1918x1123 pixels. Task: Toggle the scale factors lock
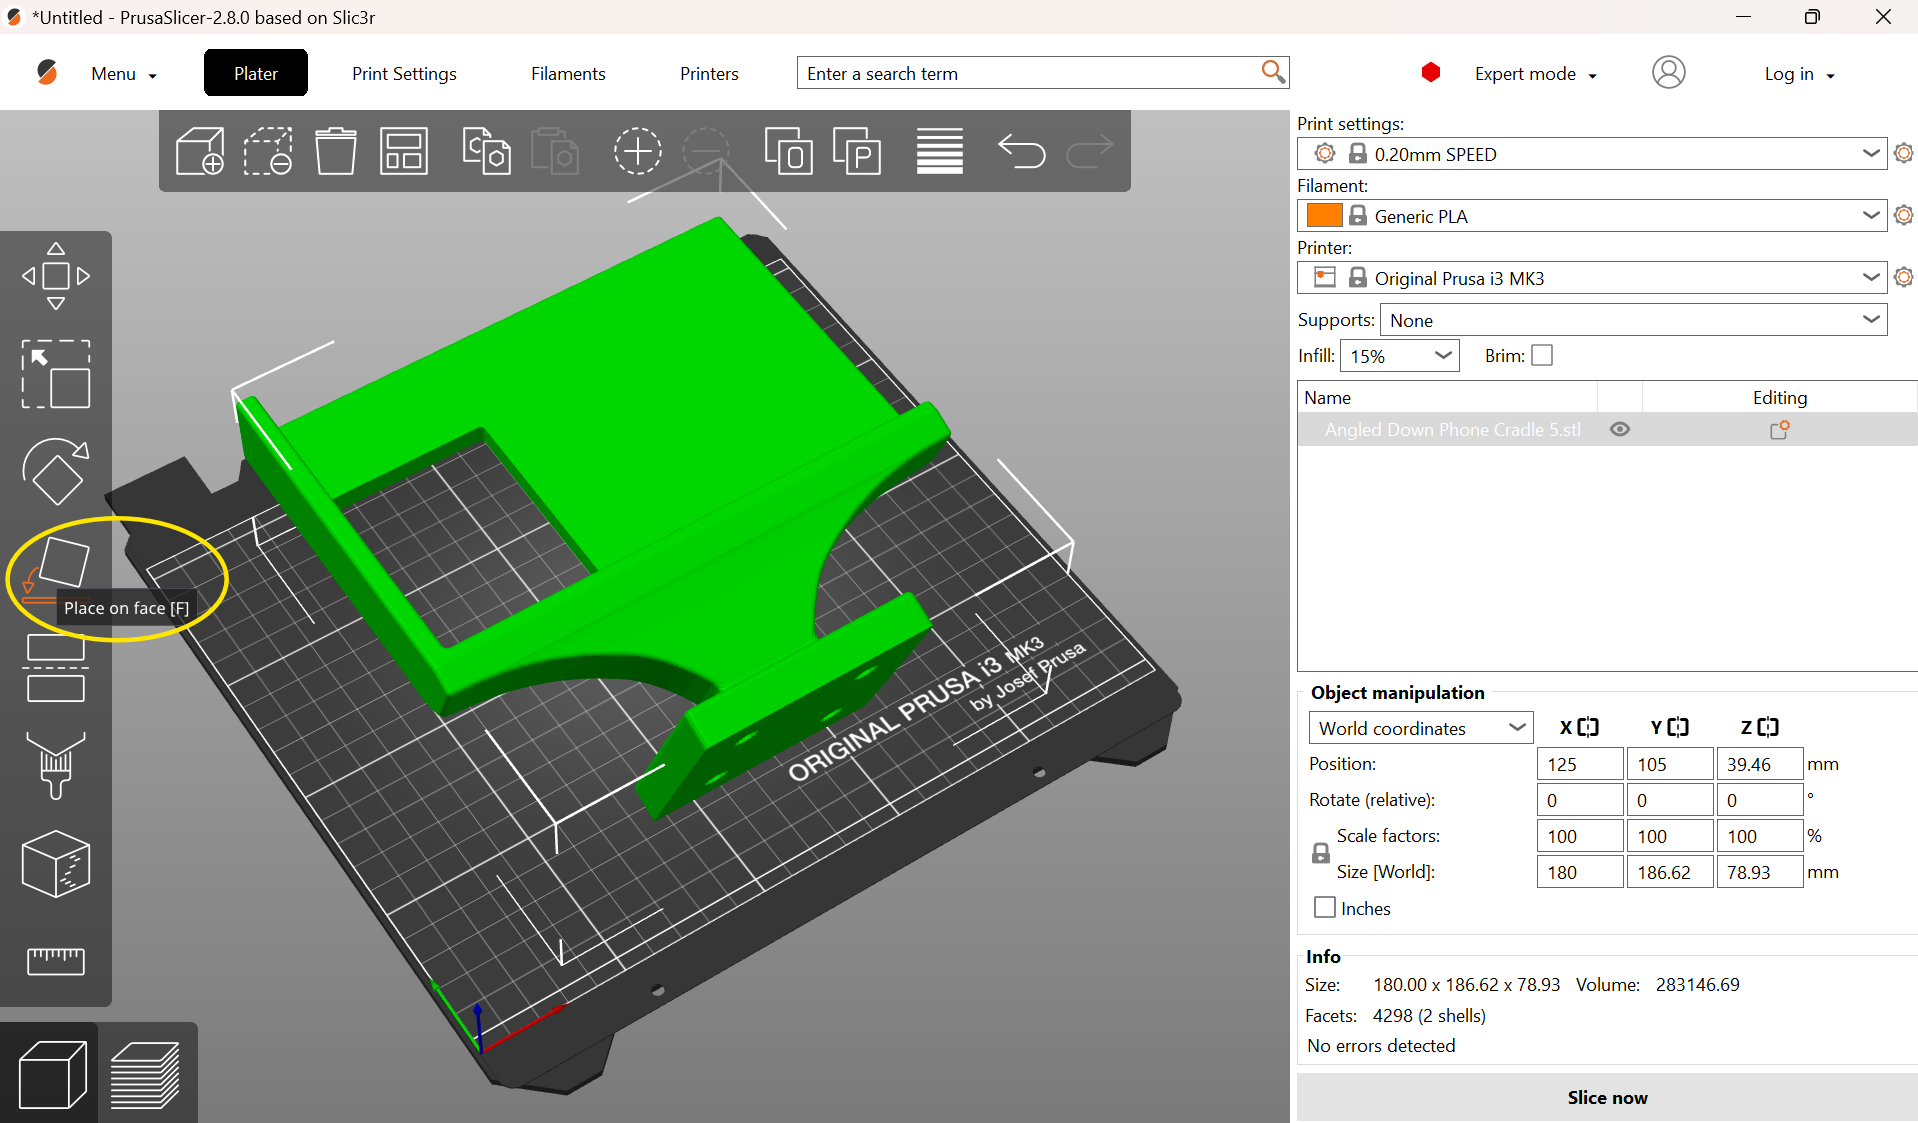coord(1321,853)
